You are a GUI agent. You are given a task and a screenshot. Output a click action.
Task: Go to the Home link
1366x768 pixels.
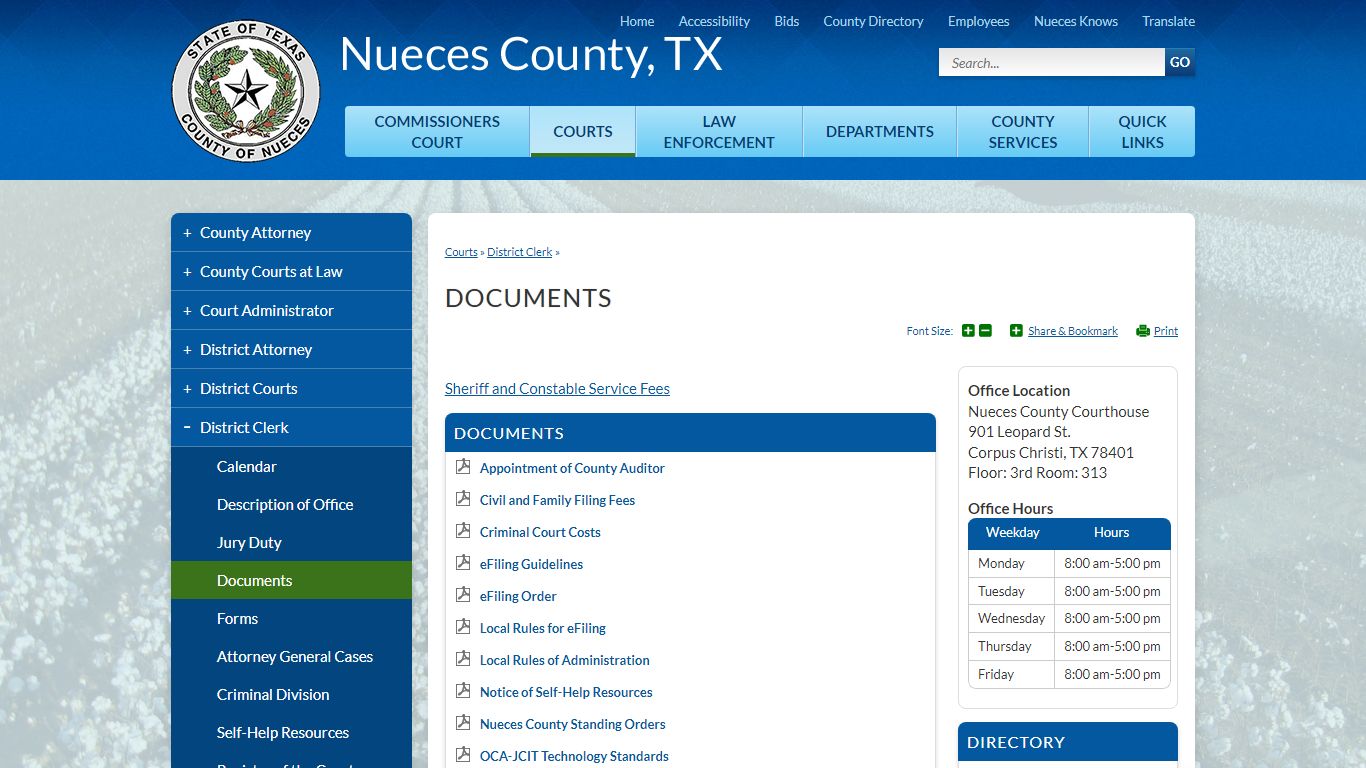pos(637,21)
